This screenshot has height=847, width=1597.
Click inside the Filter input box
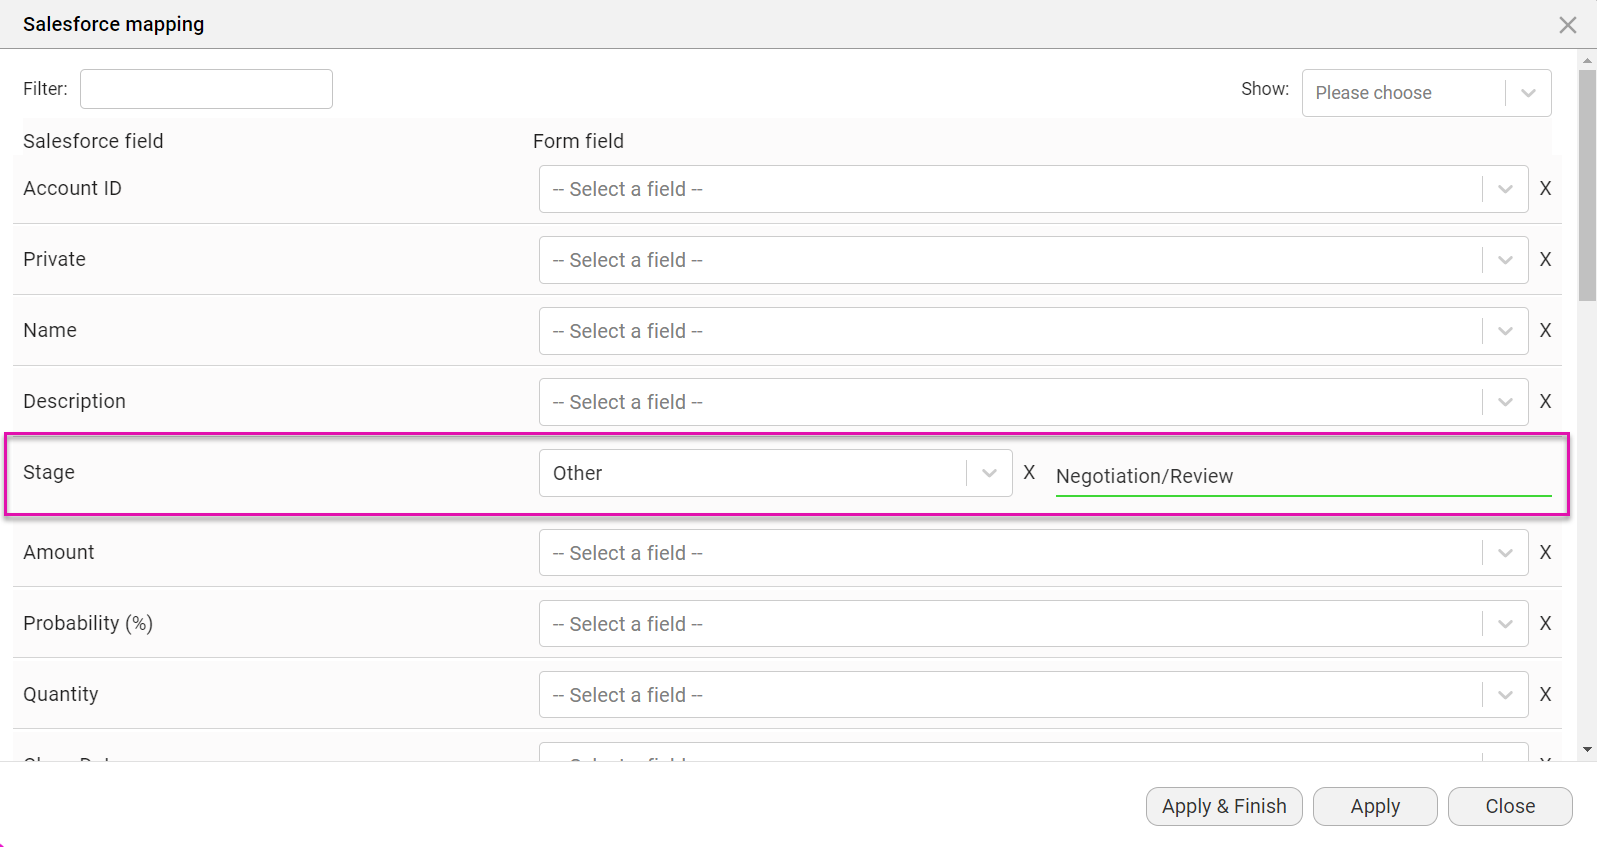pyautogui.click(x=205, y=88)
